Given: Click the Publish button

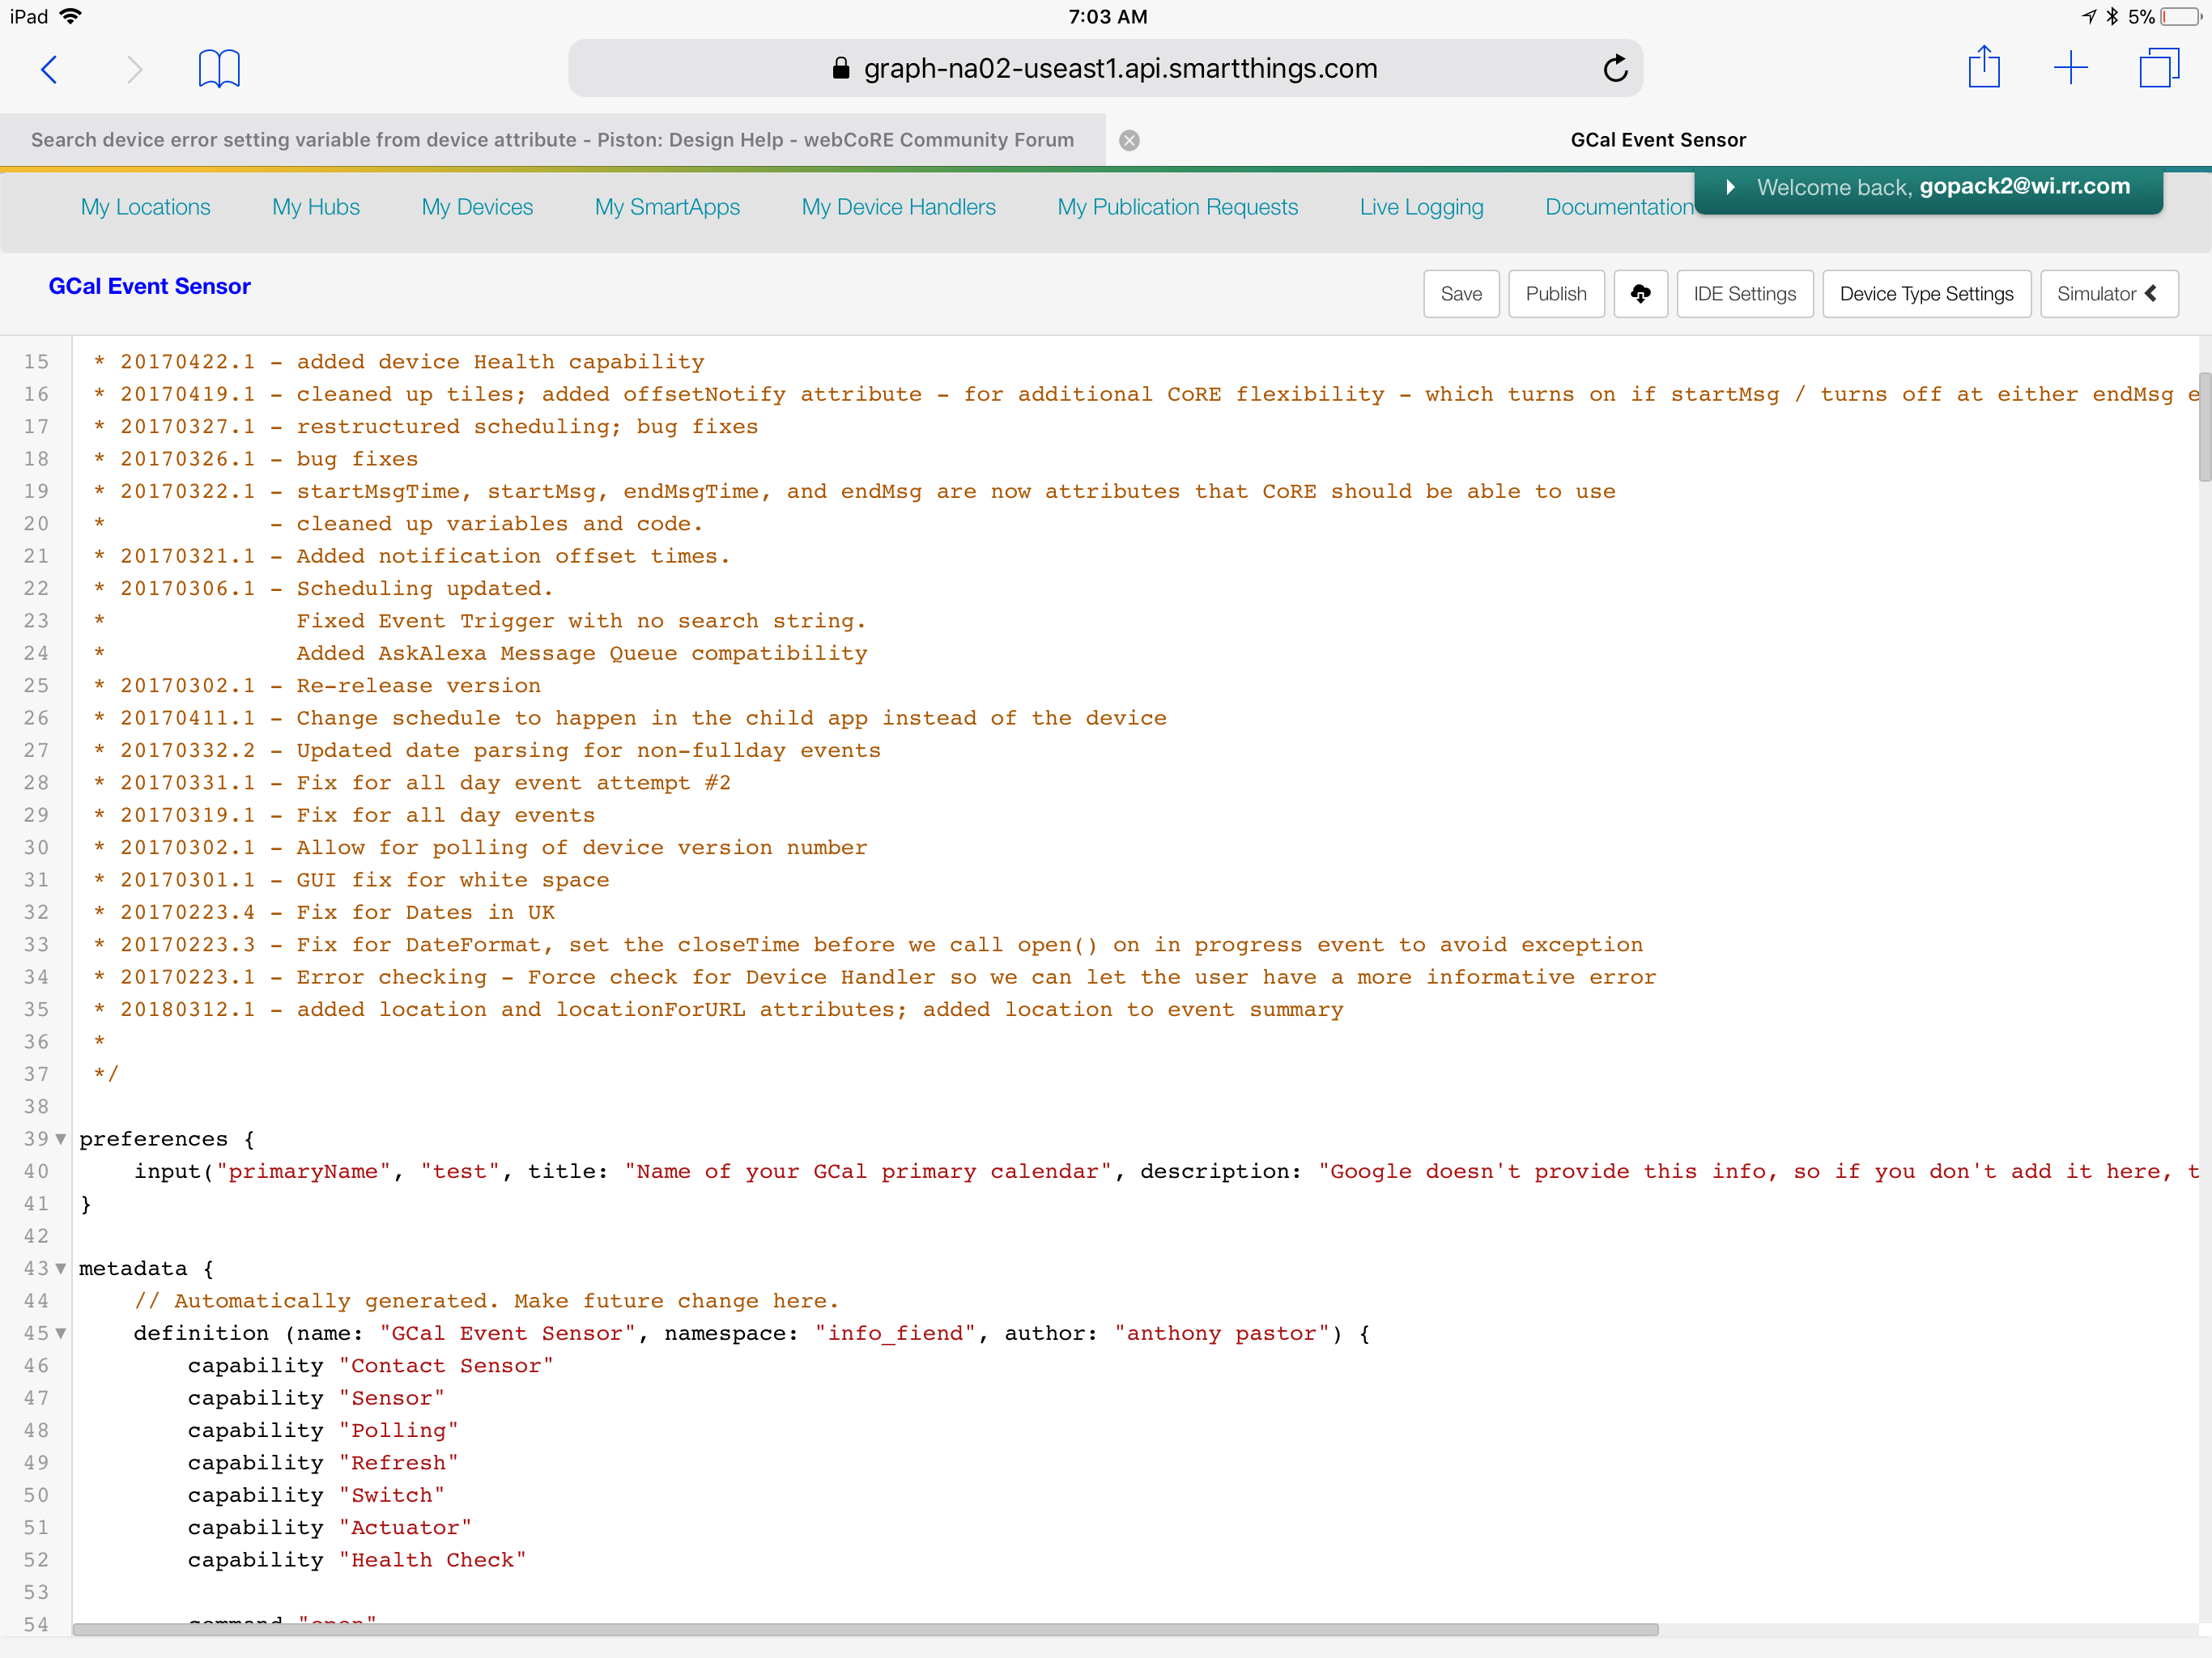Looking at the screenshot, I should coord(1556,294).
